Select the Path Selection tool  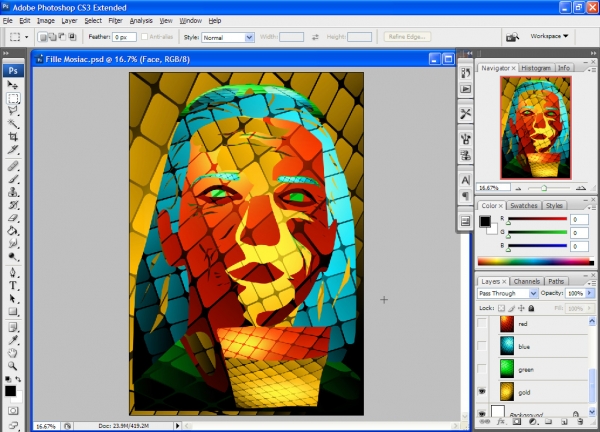(x=13, y=298)
